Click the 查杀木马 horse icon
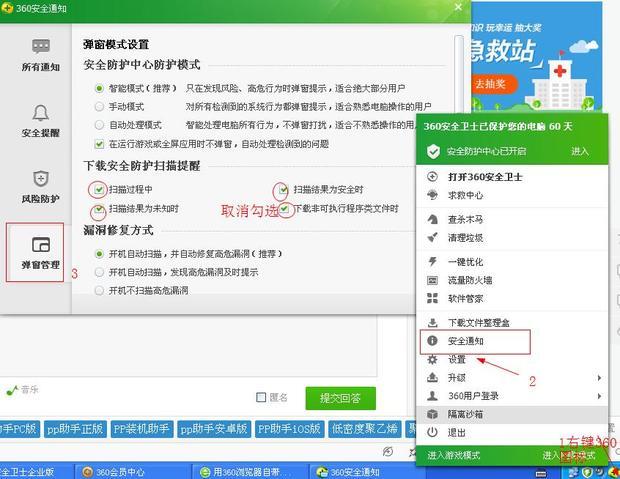620x479 pixels. pyautogui.click(x=433, y=219)
